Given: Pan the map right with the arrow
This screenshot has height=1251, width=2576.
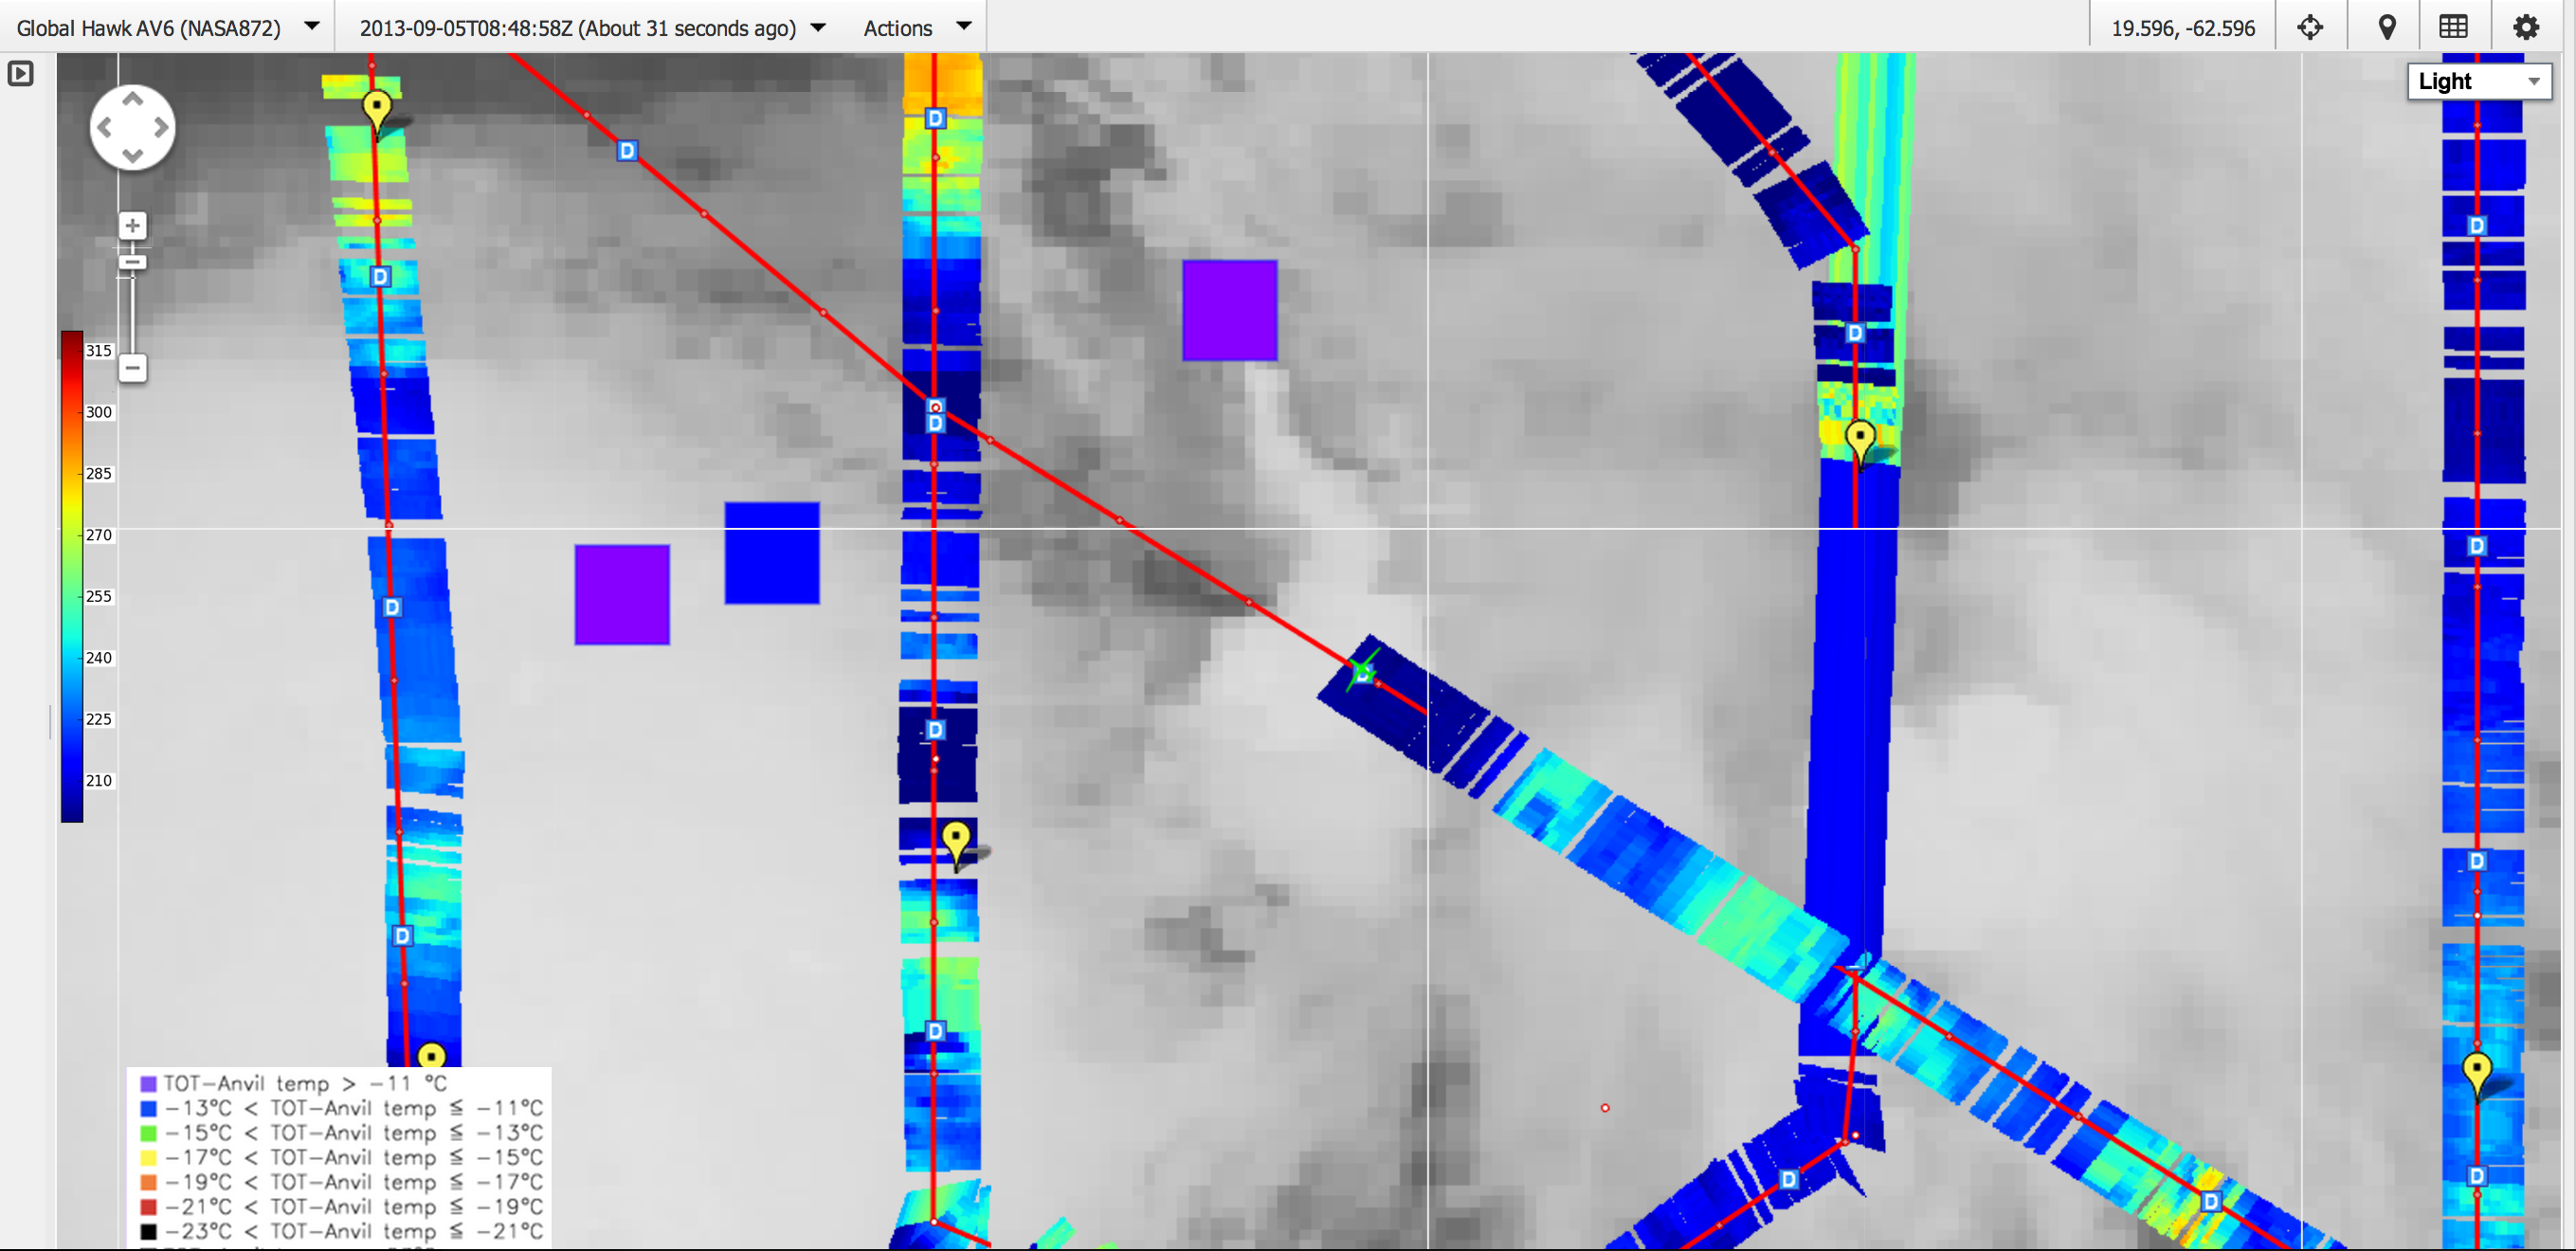Looking at the screenshot, I should click(160, 128).
